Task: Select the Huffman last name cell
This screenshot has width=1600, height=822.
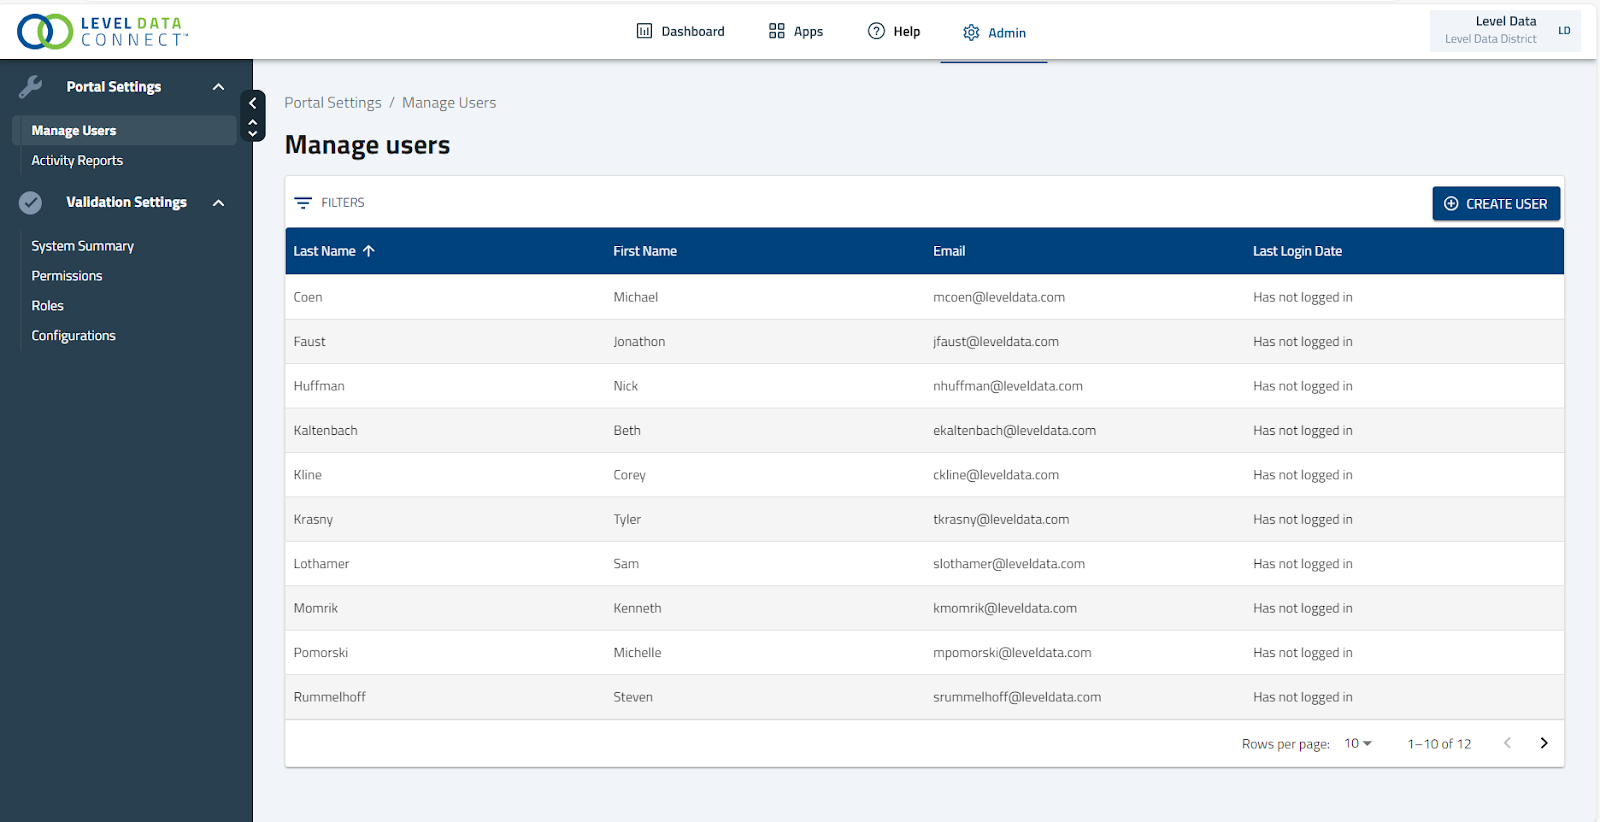Action: click(319, 386)
